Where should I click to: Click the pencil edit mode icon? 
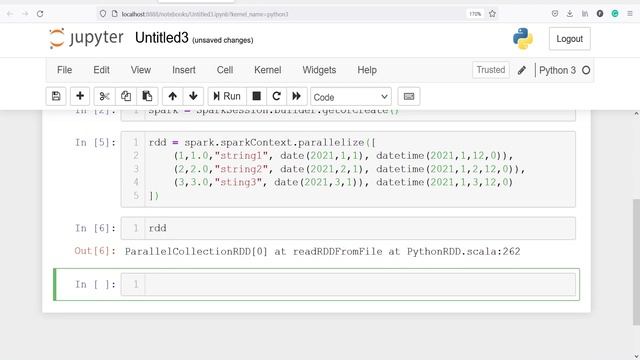(x=522, y=70)
